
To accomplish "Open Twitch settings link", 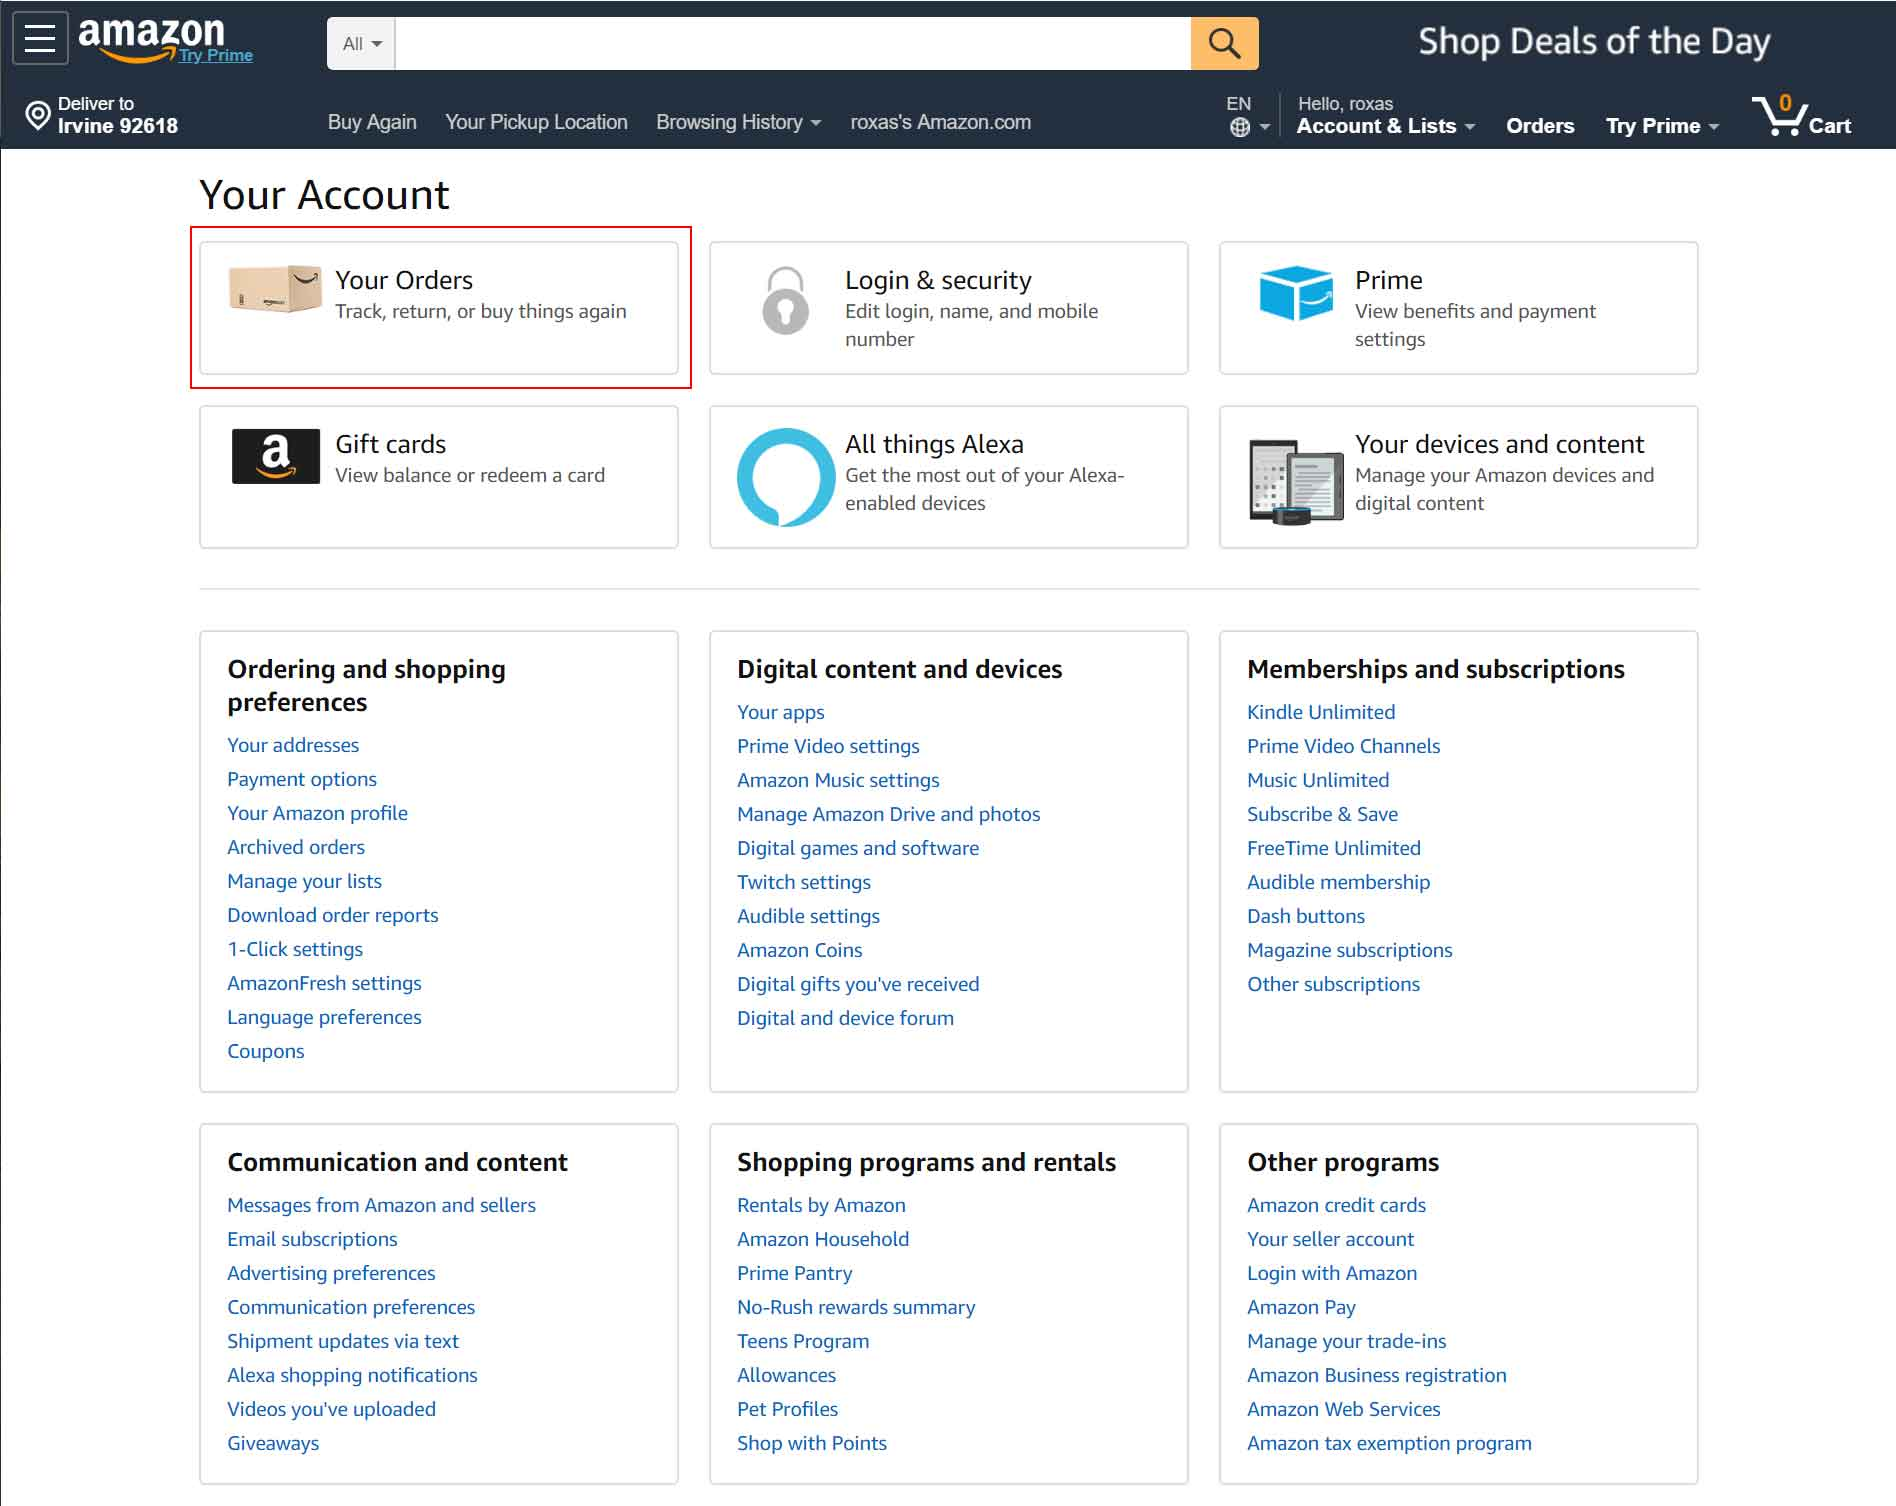I will click(x=804, y=882).
